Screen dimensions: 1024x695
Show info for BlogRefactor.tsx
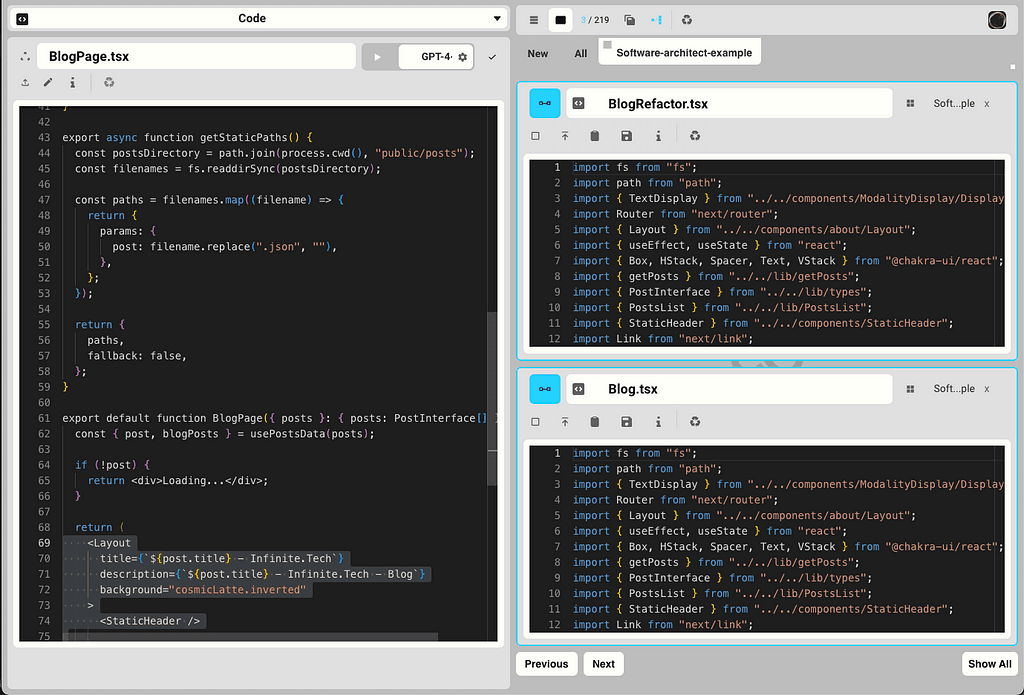pos(658,136)
